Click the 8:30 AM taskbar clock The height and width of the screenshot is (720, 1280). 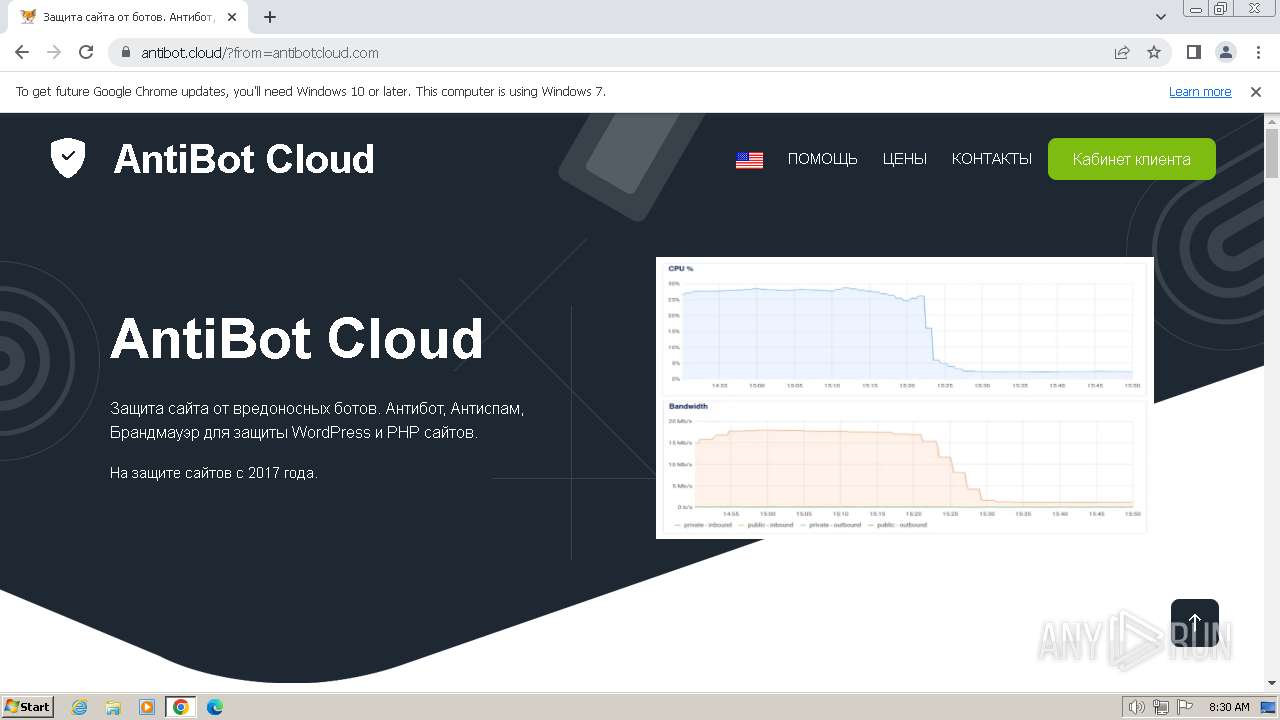click(1229, 707)
